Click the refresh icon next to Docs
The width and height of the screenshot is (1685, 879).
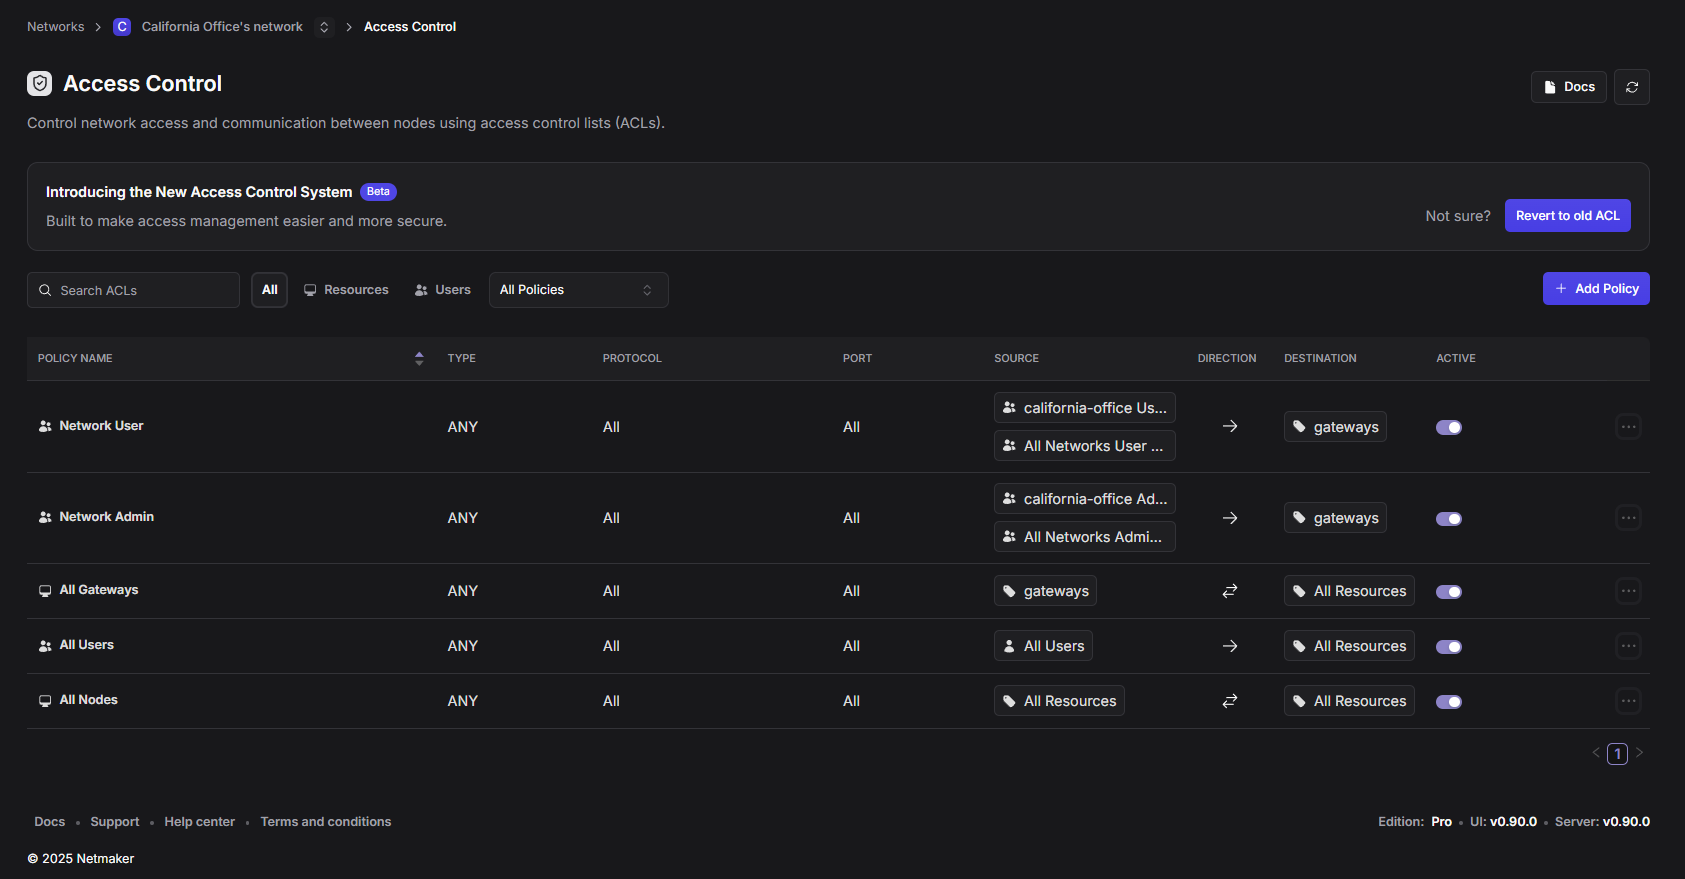(1631, 87)
